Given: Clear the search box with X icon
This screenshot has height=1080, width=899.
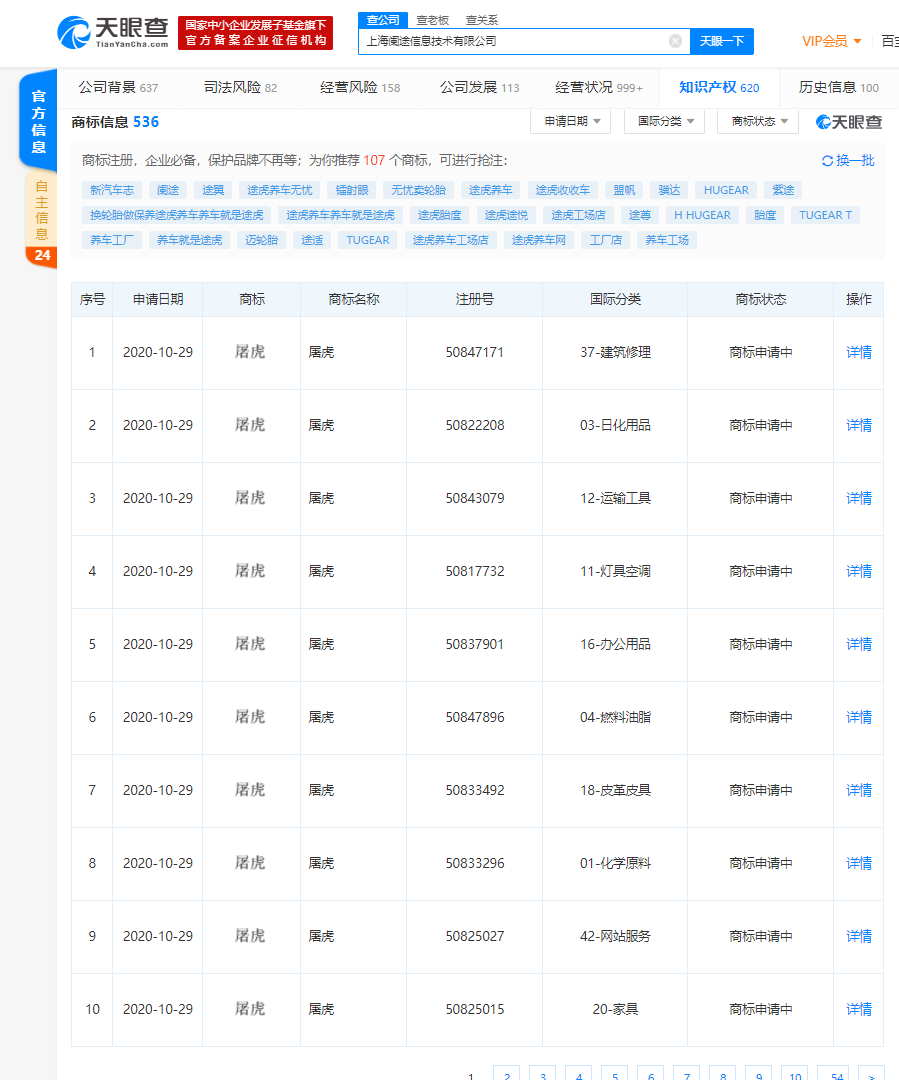Looking at the screenshot, I should [x=676, y=41].
